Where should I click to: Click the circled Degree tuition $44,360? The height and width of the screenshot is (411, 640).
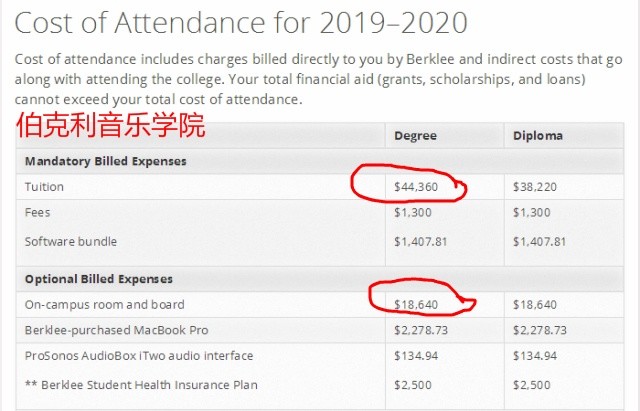coord(416,187)
